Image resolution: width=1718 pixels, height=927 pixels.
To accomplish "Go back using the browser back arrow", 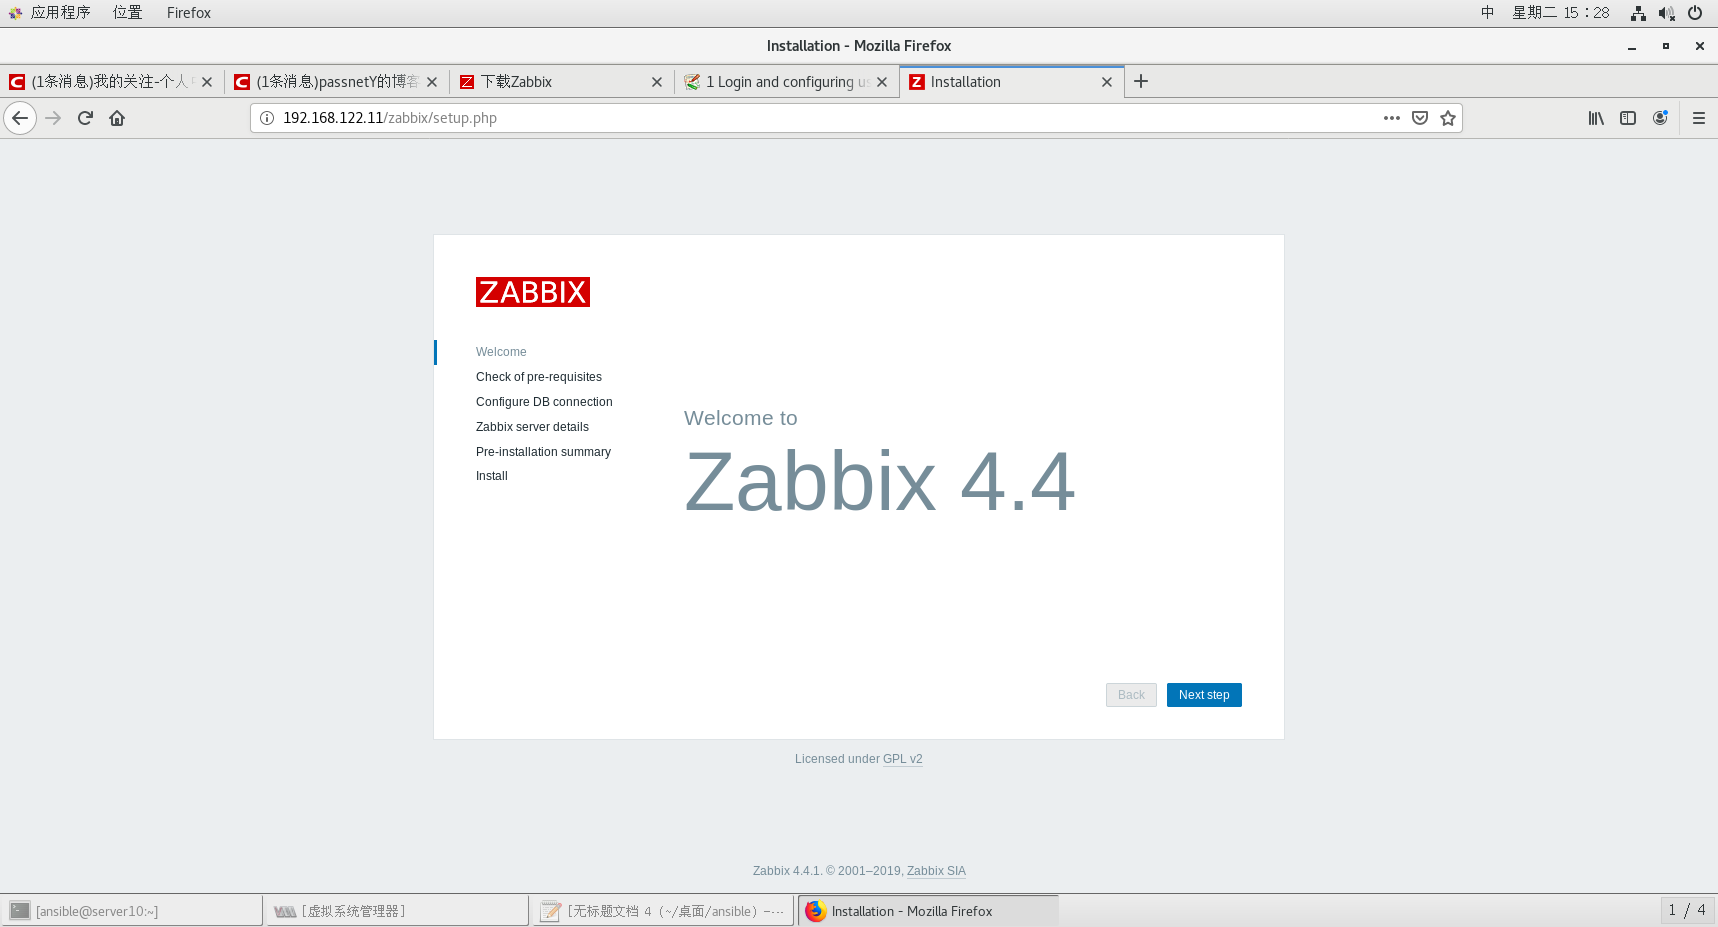I will [20, 118].
